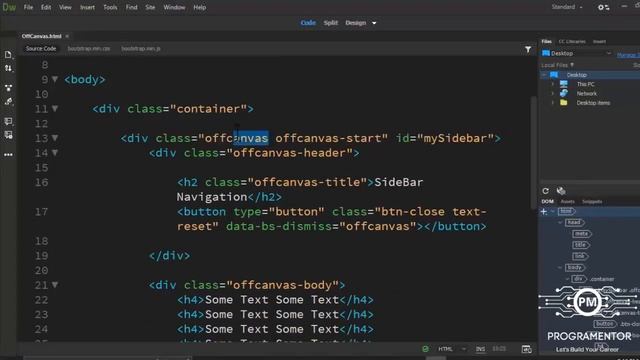Open the Site menu
This screenshot has width=640, height=360.
(150, 7)
